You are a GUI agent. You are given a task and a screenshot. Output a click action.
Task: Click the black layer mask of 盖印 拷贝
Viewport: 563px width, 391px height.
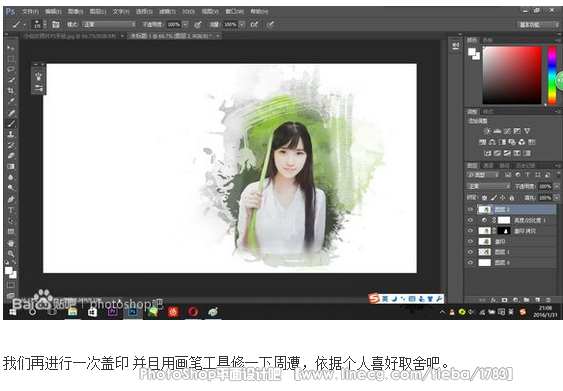point(503,231)
